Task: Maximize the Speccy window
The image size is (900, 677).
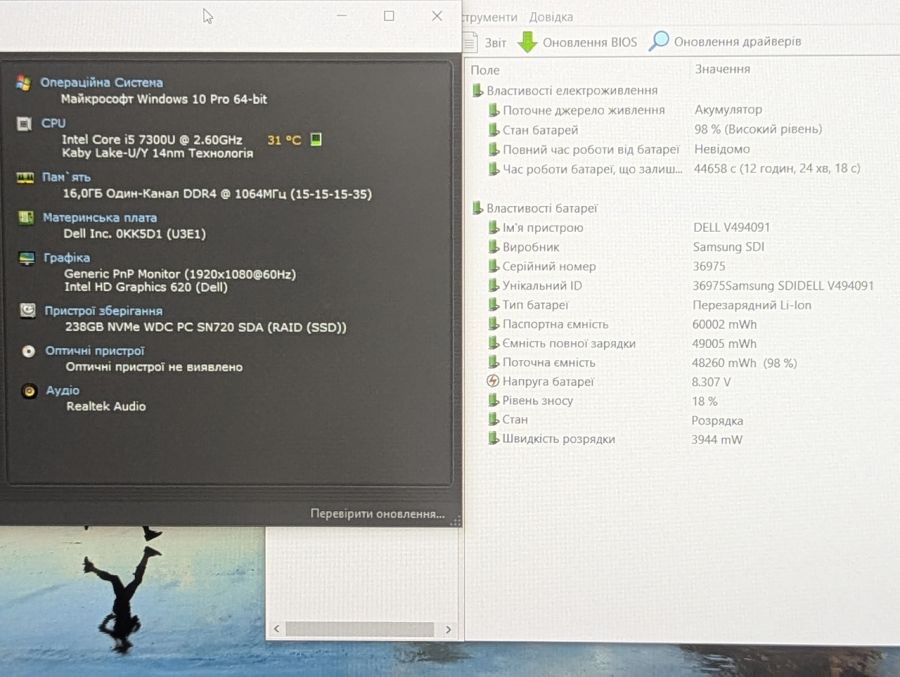Action: coord(389,16)
